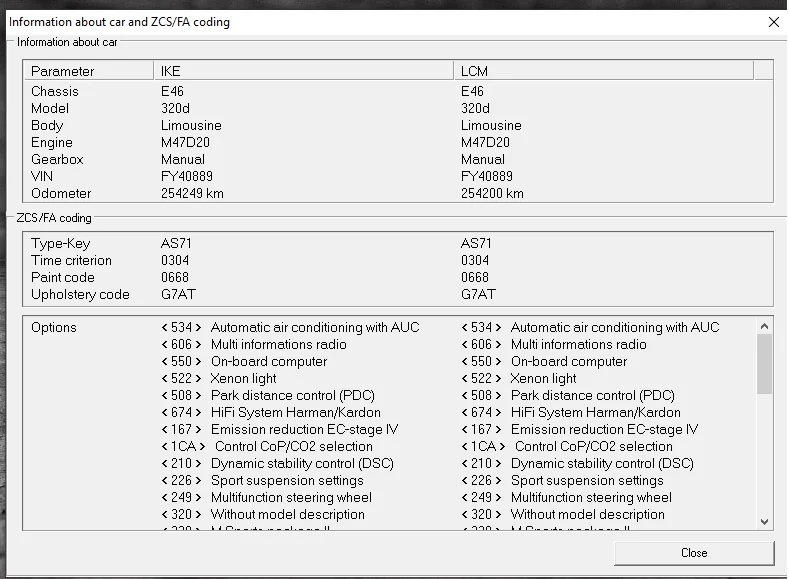
Task: Select LCM option 522 Xenon light
Action: pyautogui.click(x=519, y=379)
